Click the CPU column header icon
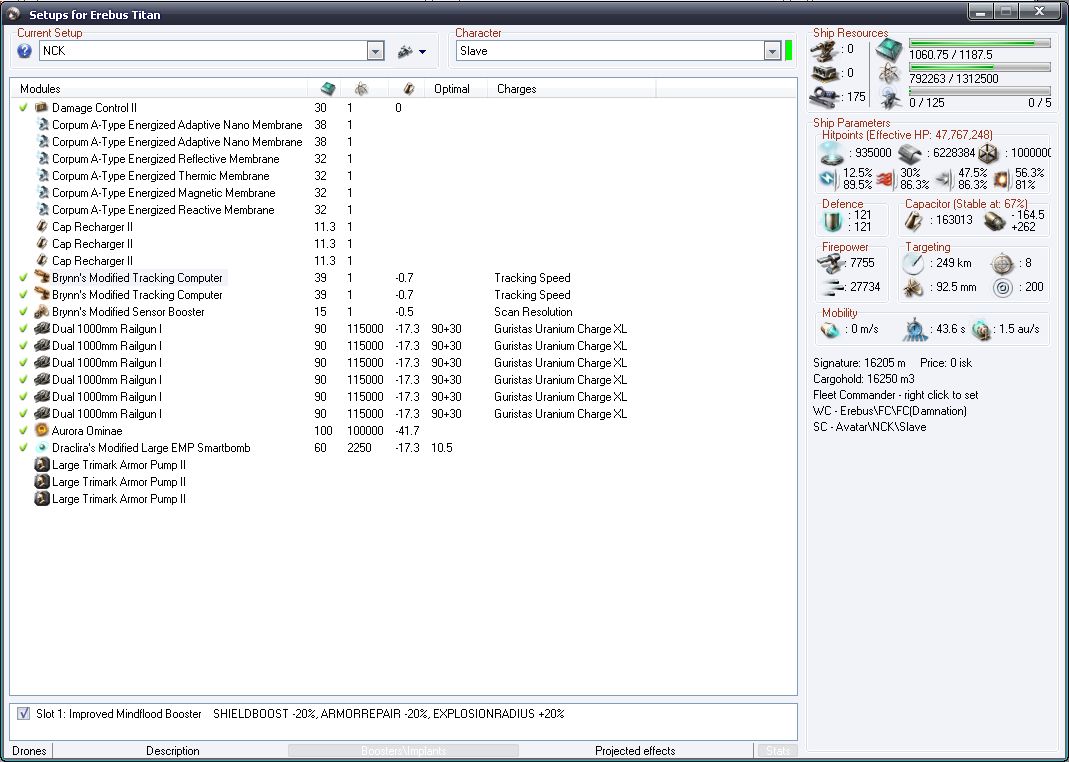Viewport: 1069px width, 762px height. coord(328,89)
